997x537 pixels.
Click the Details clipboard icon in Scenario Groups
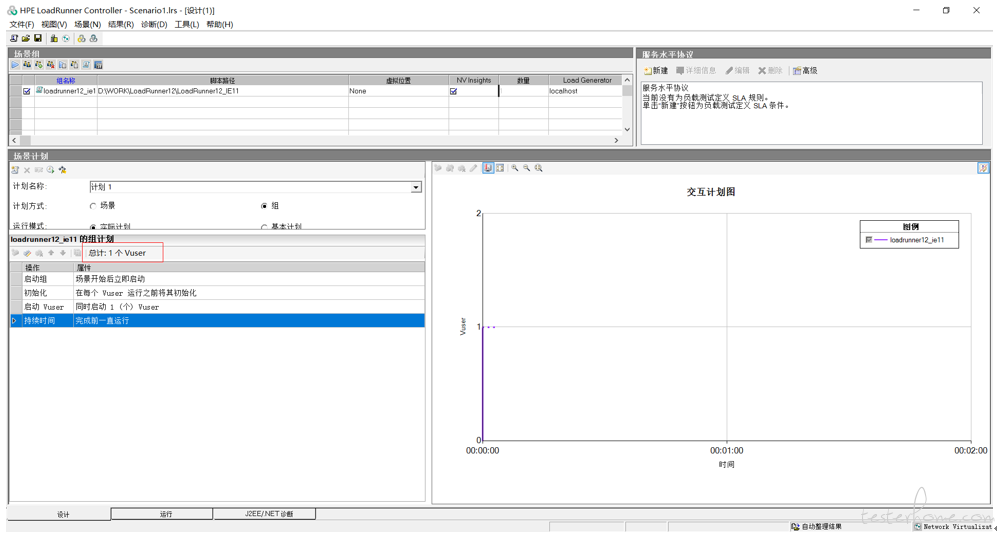(x=74, y=65)
